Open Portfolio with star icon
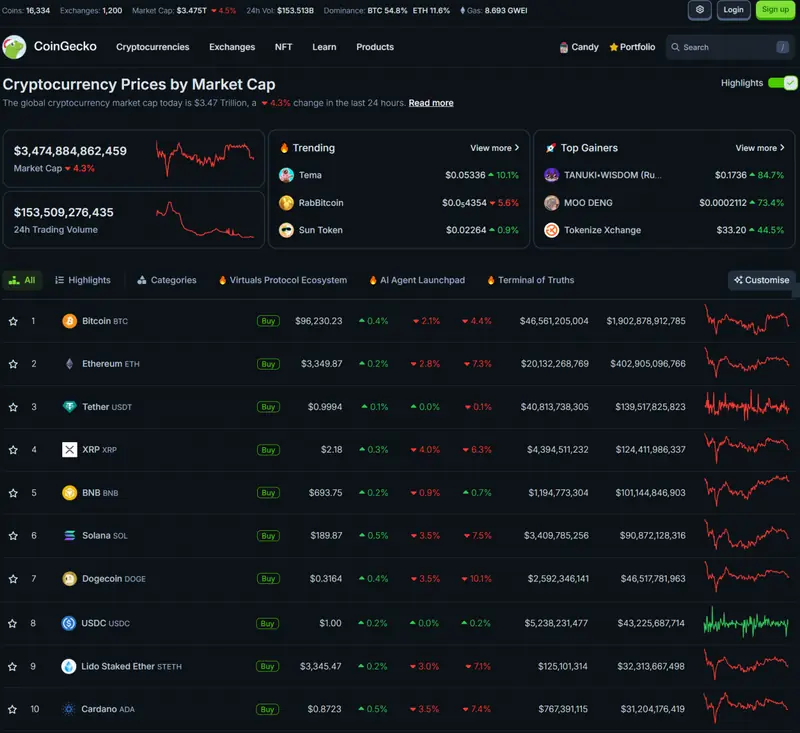Image resolution: width=800 pixels, height=733 pixels. [632, 47]
